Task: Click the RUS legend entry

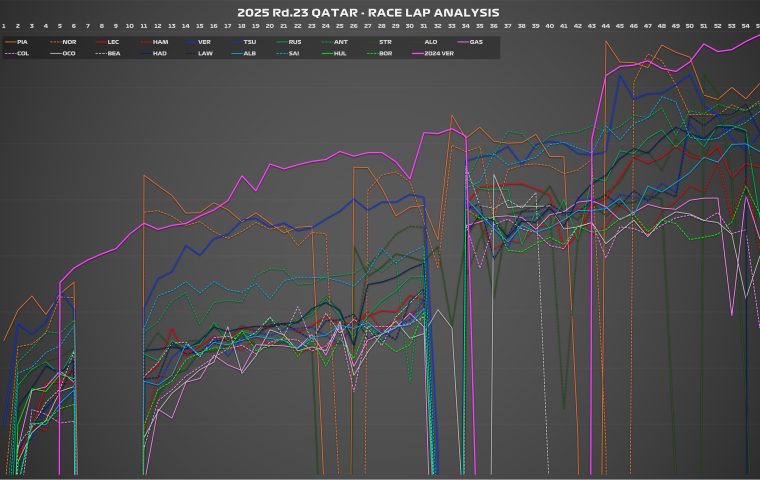Action: tap(295, 42)
